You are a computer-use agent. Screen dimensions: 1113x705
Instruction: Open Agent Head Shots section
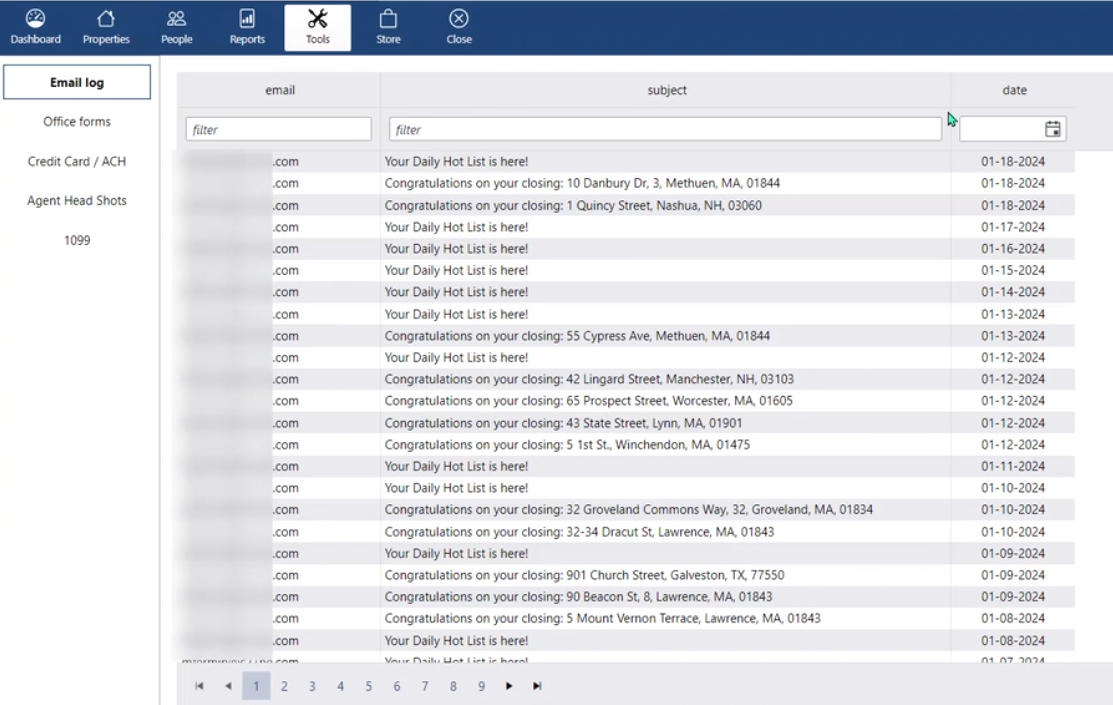click(x=77, y=200)
